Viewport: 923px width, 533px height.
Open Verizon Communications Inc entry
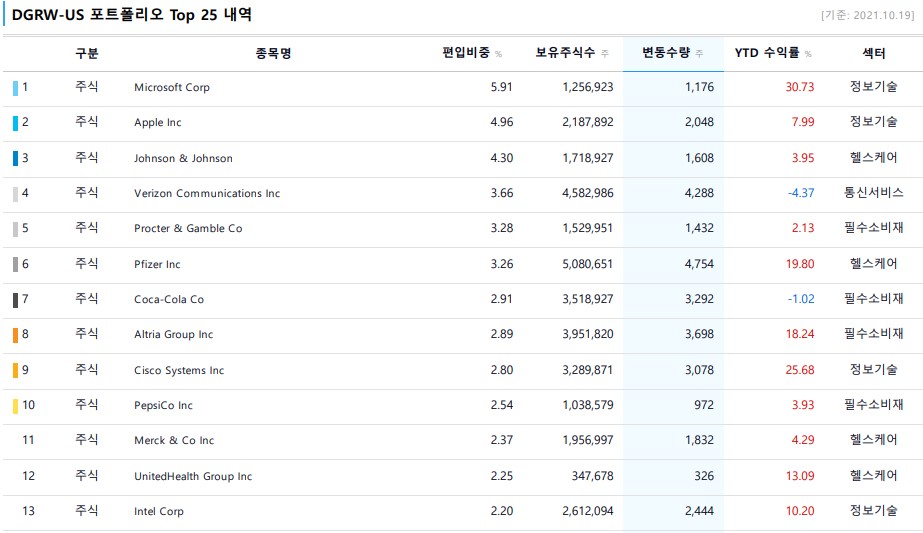207,193
